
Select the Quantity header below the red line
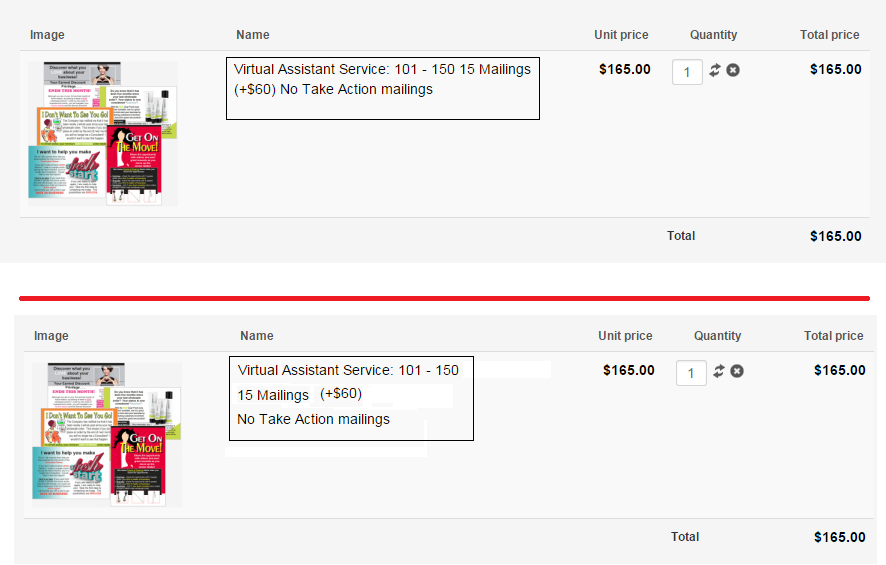tap(717, 336)
